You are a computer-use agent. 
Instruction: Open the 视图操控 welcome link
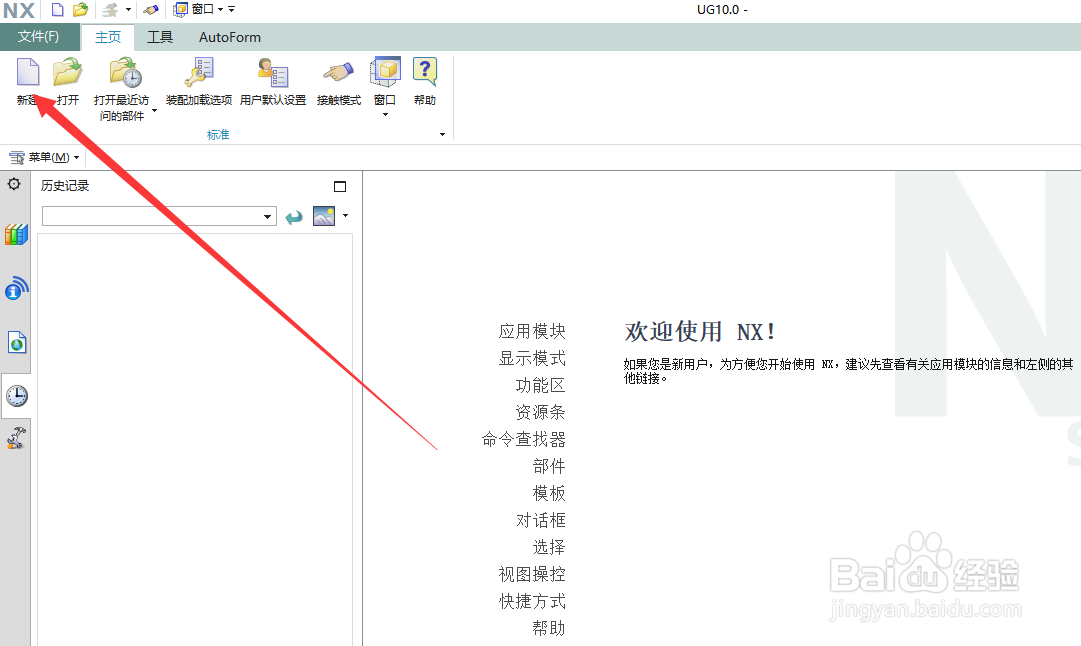(532, 574)
